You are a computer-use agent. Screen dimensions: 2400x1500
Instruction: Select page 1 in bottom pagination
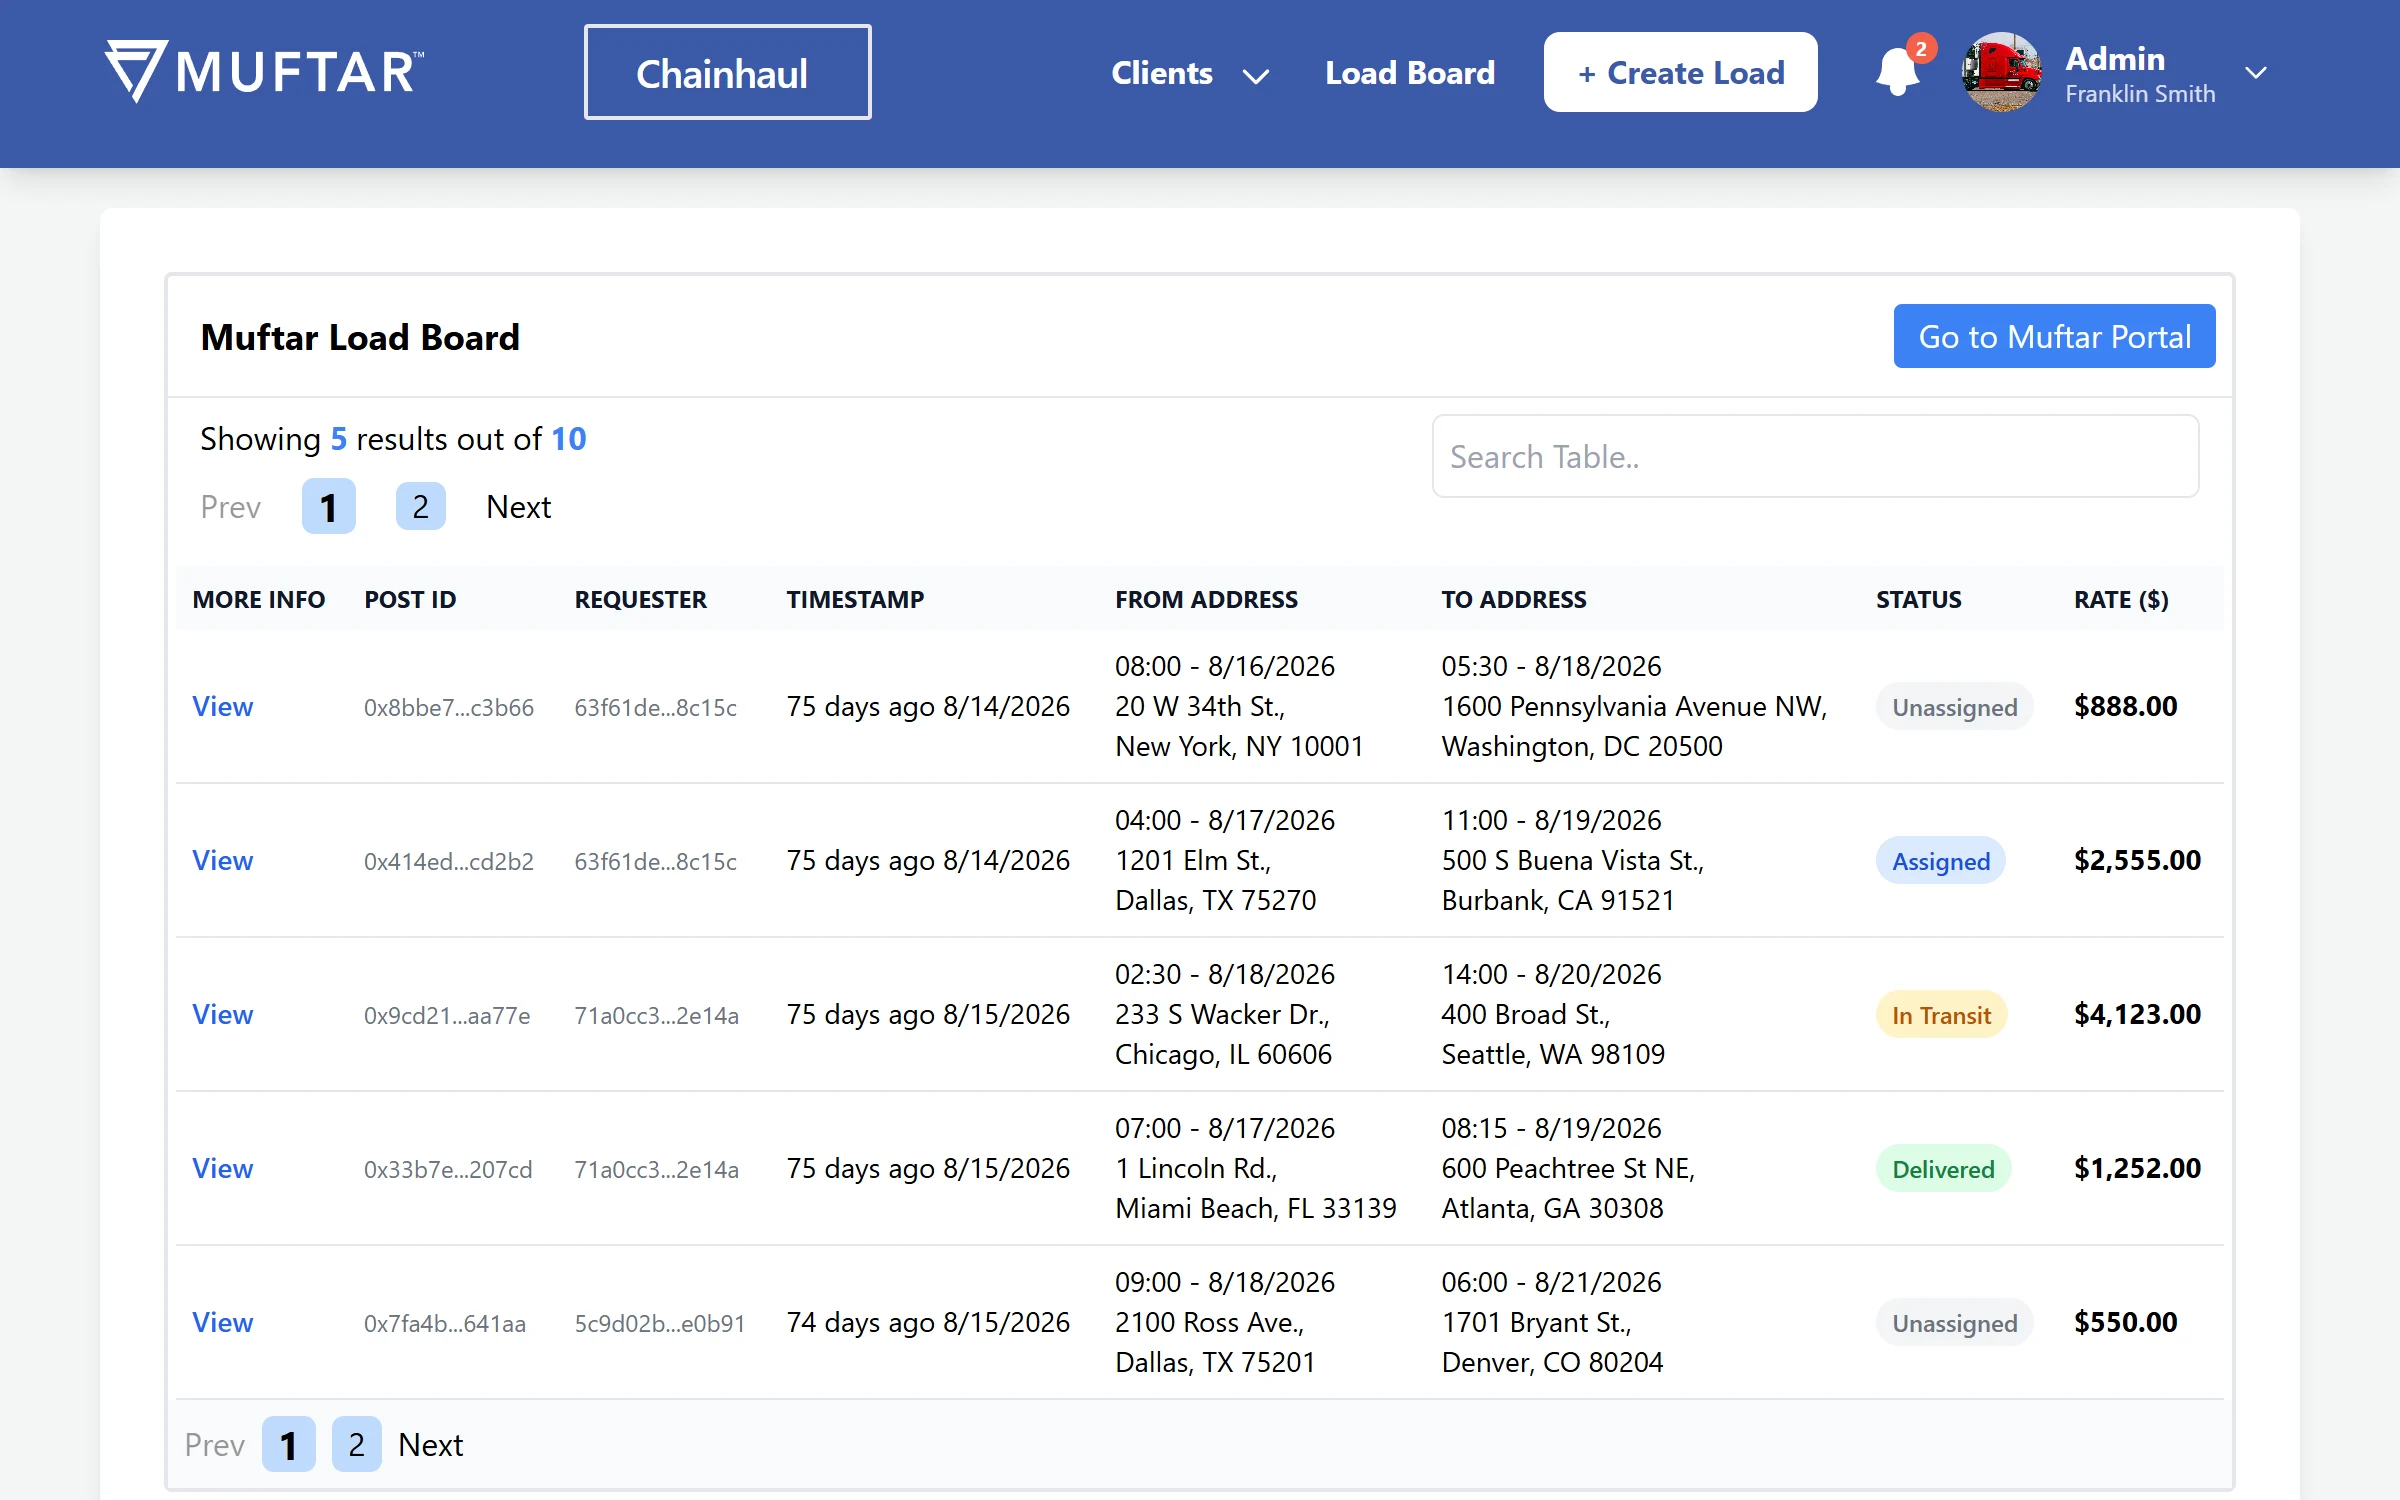point(288,1444)
